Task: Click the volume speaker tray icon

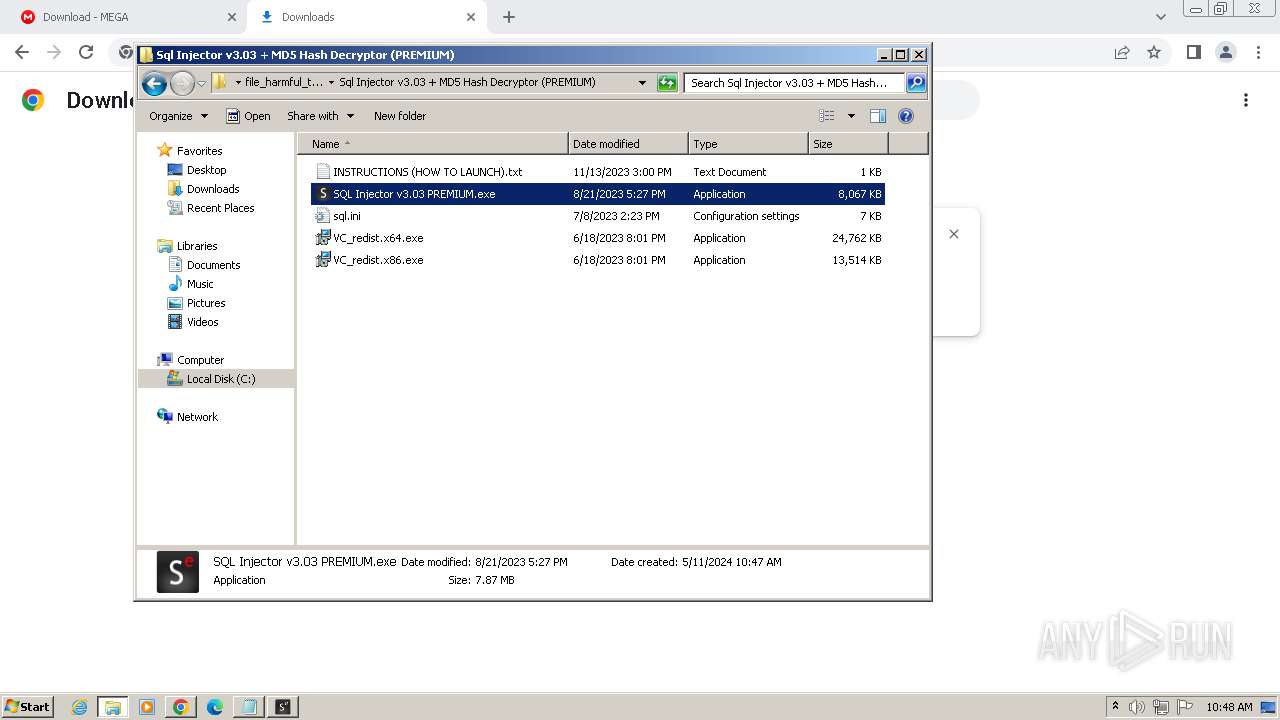Action: pyautogui.click(x=1137, y=707)
